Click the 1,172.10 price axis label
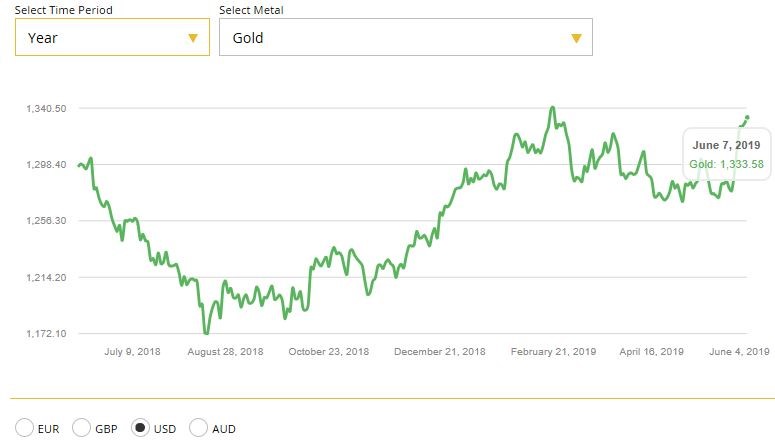The height and width of the screenshot is (440, 775). coord(46,333)
